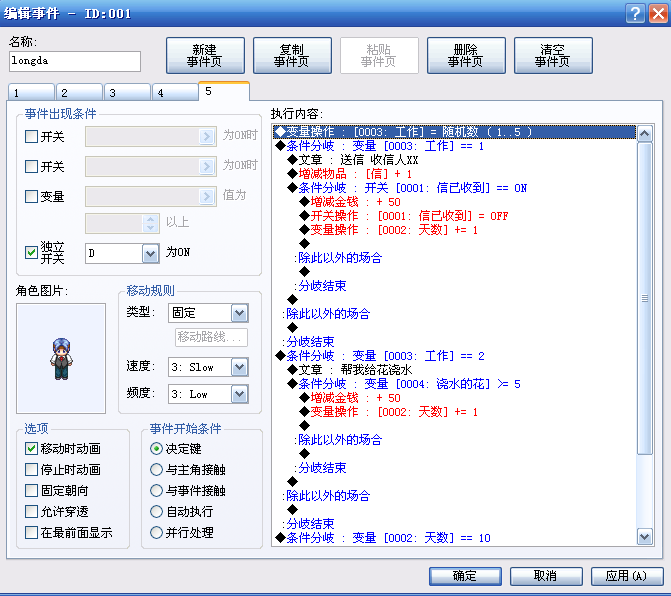The width and height of the screenshot is (671, 596).
Task: Uncheck 移动时动画 option
Action: click(31, 448)
